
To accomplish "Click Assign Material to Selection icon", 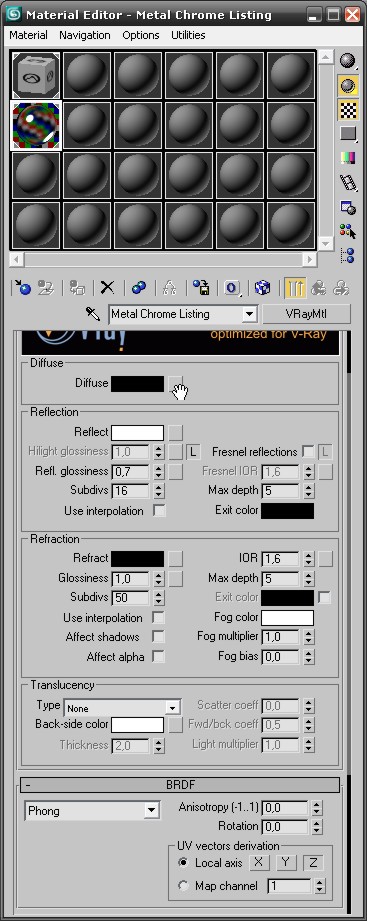I will [x=77, y=287].
